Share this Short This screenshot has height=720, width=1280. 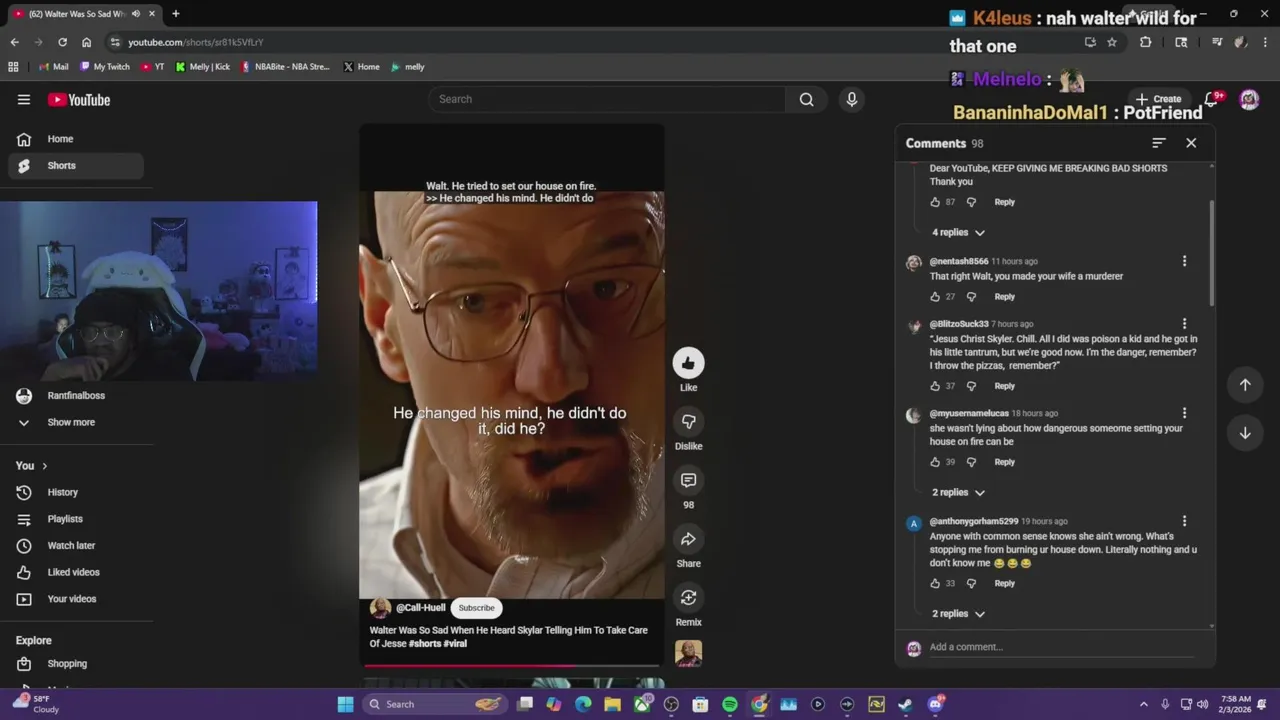[688, 540]
